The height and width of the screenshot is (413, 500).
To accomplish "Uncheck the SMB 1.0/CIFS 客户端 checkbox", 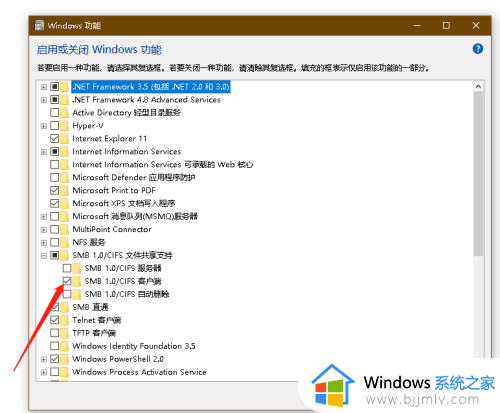I will [x=67, y=281].
